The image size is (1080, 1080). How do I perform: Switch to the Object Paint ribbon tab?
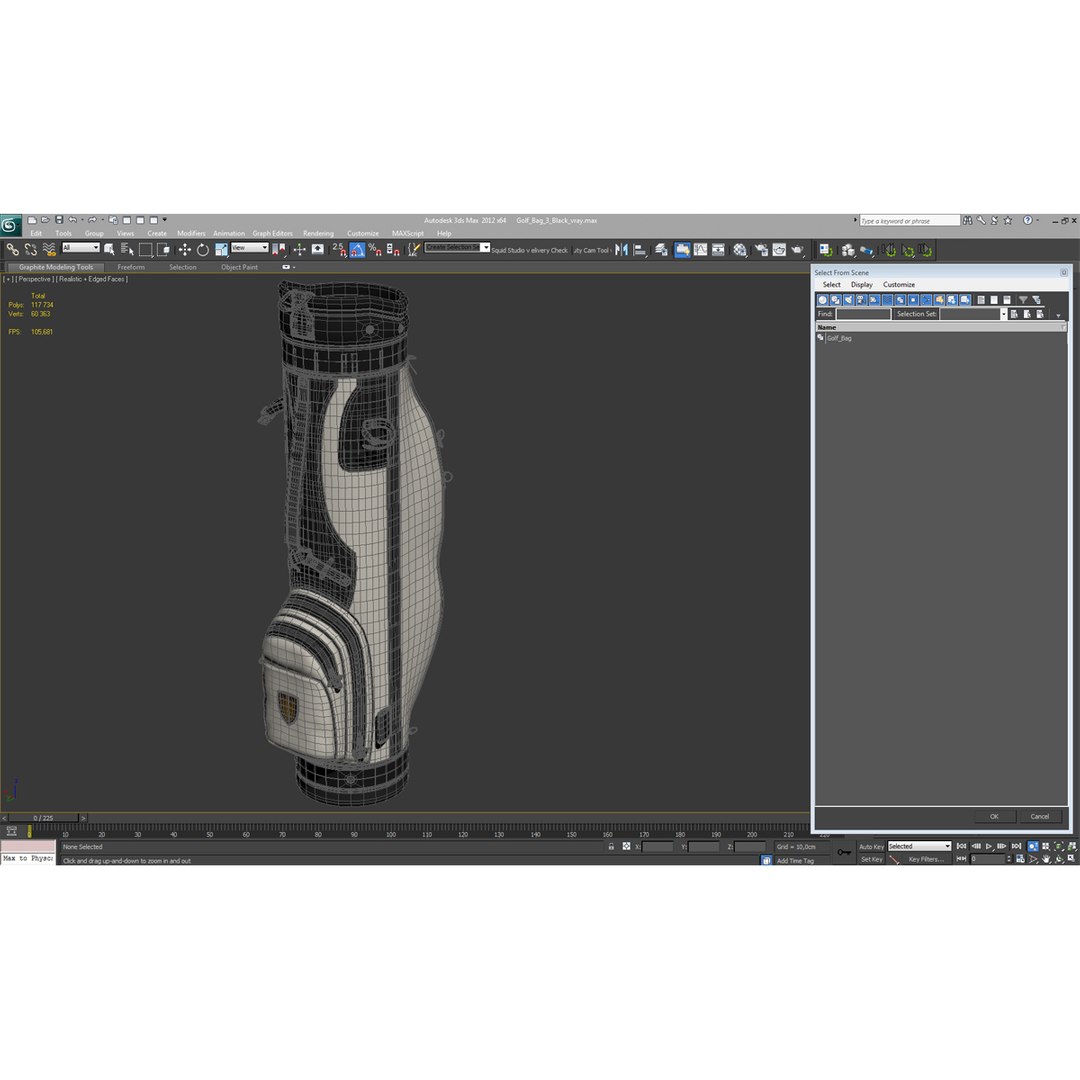[x=239, y=267]
